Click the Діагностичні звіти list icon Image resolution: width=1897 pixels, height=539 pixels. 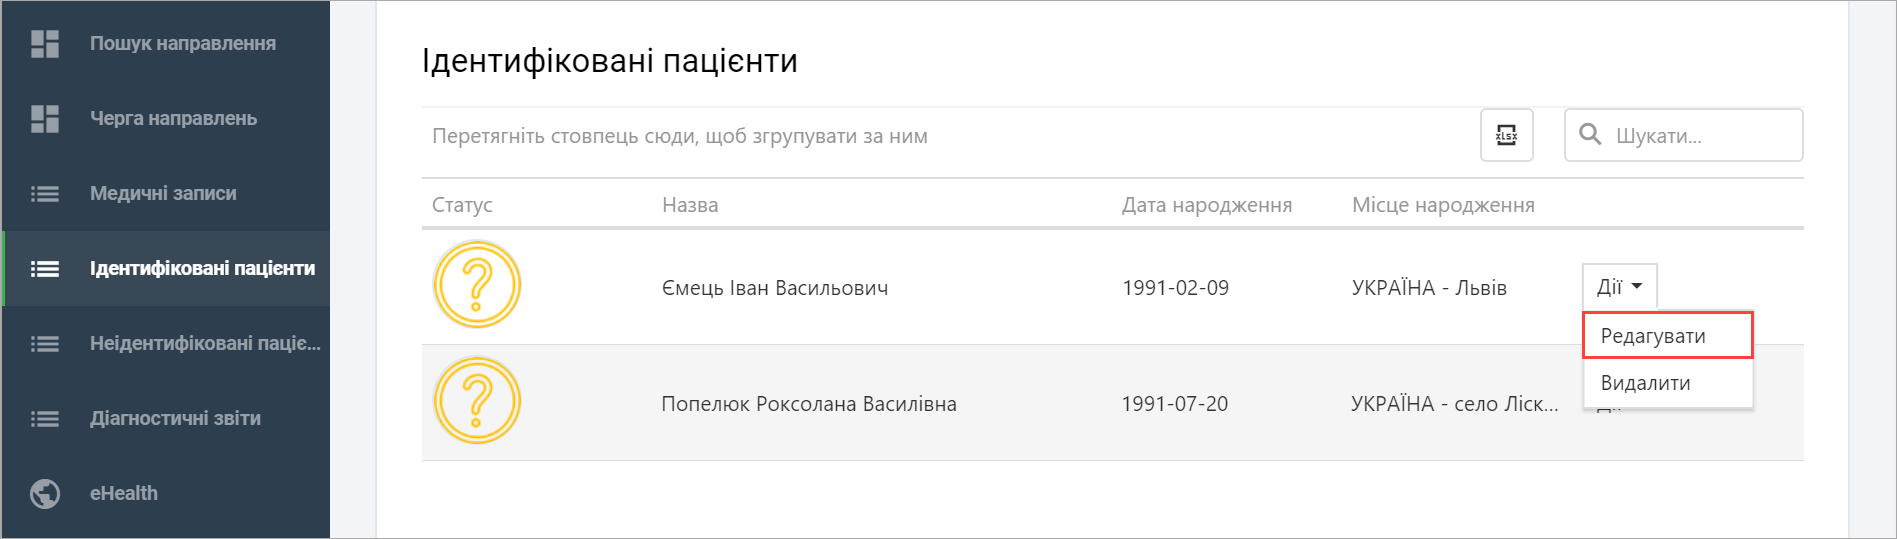point(45,419)
